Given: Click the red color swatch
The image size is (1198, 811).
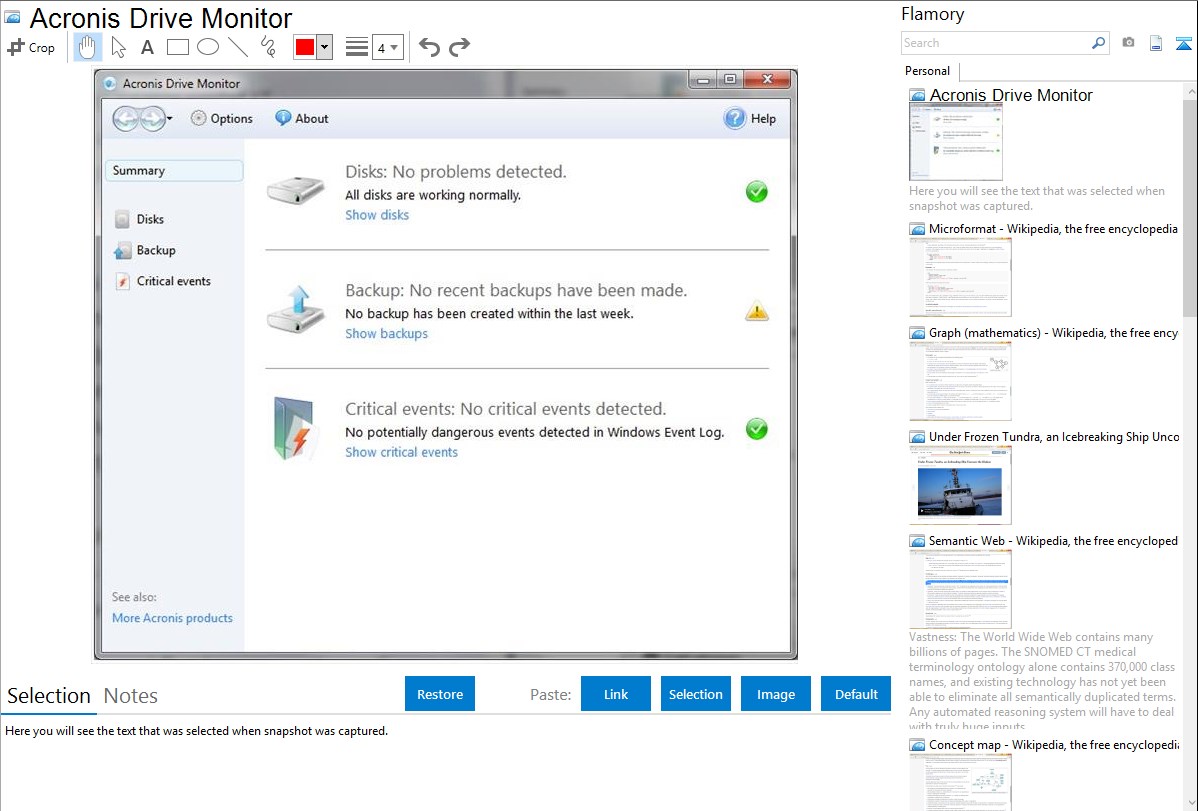Looking at the screenshot, I should 305,47.
